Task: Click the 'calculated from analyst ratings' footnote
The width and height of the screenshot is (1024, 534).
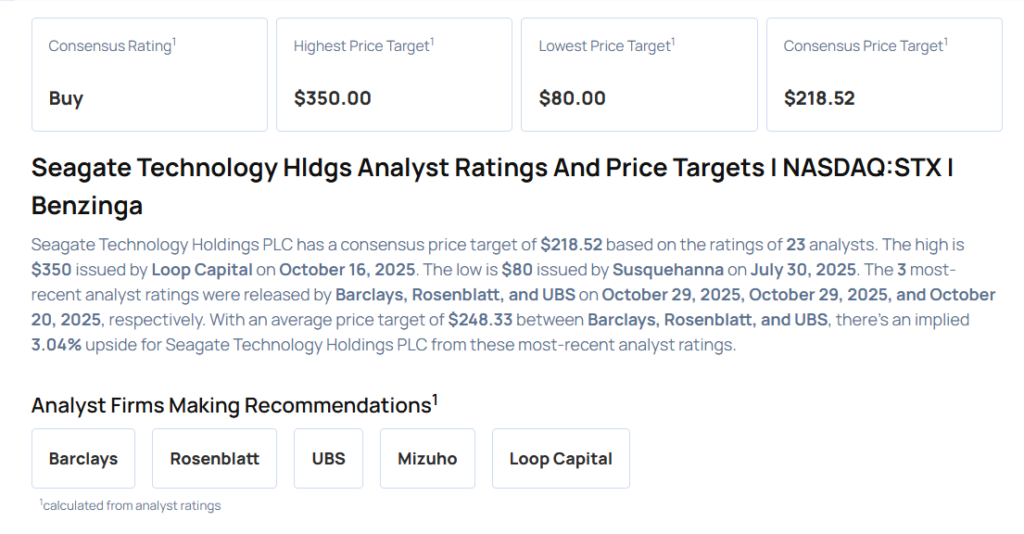Action: (132, 506)
